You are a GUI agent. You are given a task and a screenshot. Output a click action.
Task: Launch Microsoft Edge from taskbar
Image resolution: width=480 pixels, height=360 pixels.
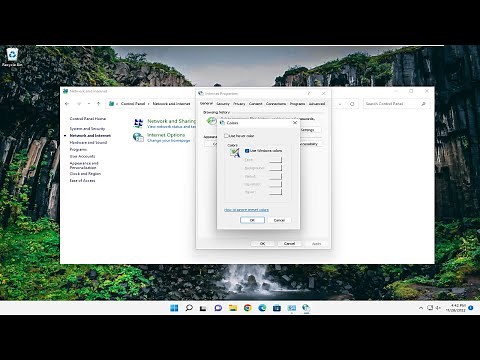(262, 308)
